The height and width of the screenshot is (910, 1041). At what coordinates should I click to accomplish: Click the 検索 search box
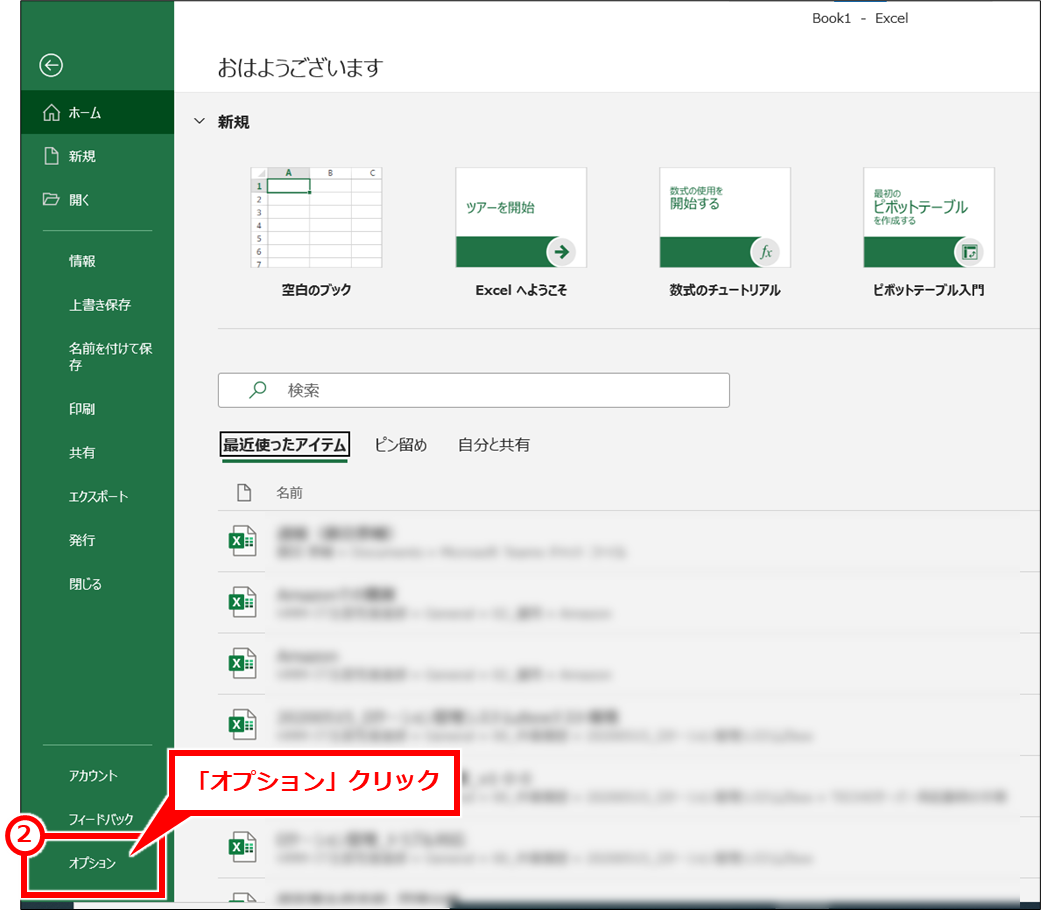pyautogui.click(x=473, y=390)
